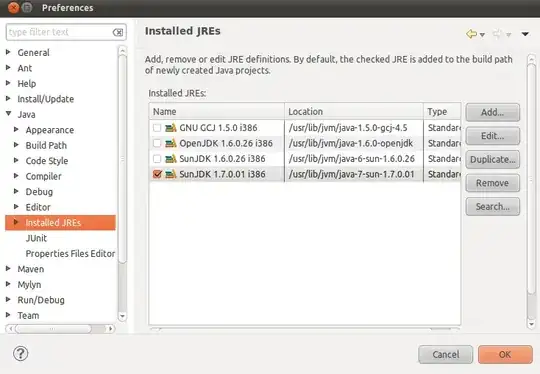Expand the Appearance node under Java
This screenshot has width=540, height=374.
tap(16, 129)
